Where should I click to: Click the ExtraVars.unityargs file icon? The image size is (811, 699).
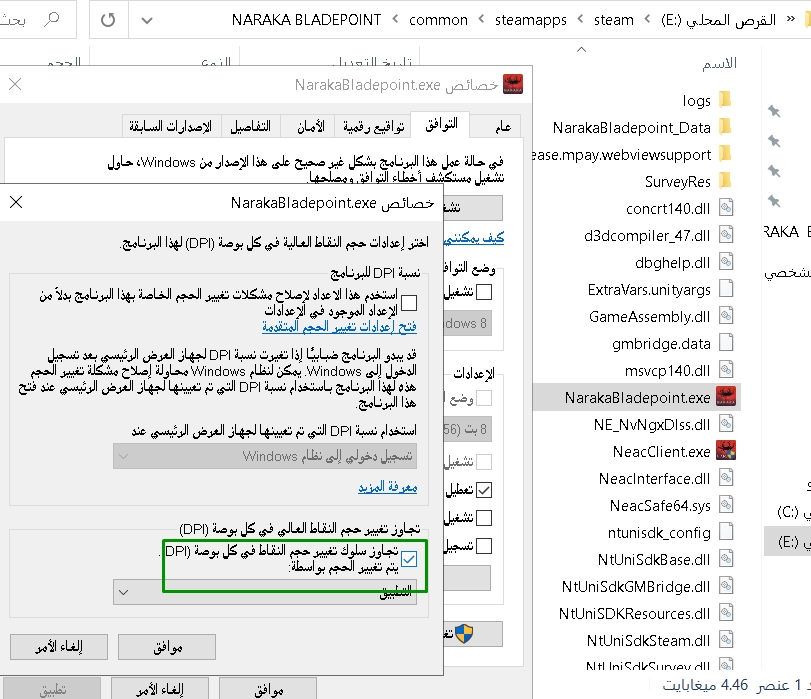point(726,288)
